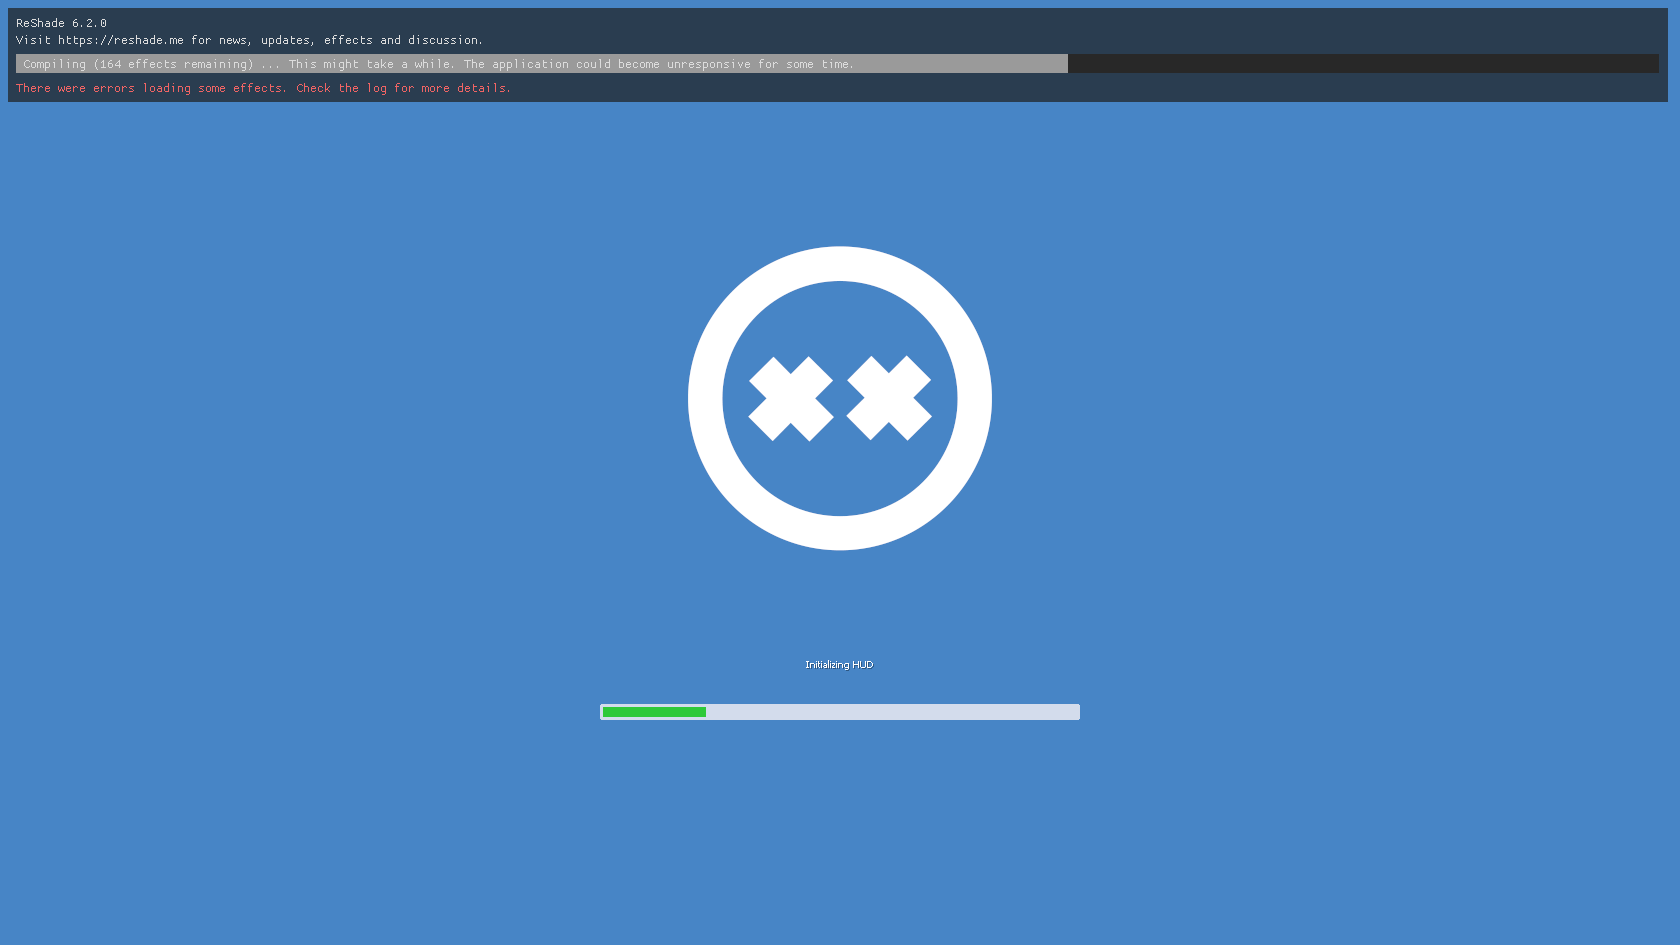Click the Initializing HUD status text
Viewport: 1680px width, 945px height.
click(839, 665)
